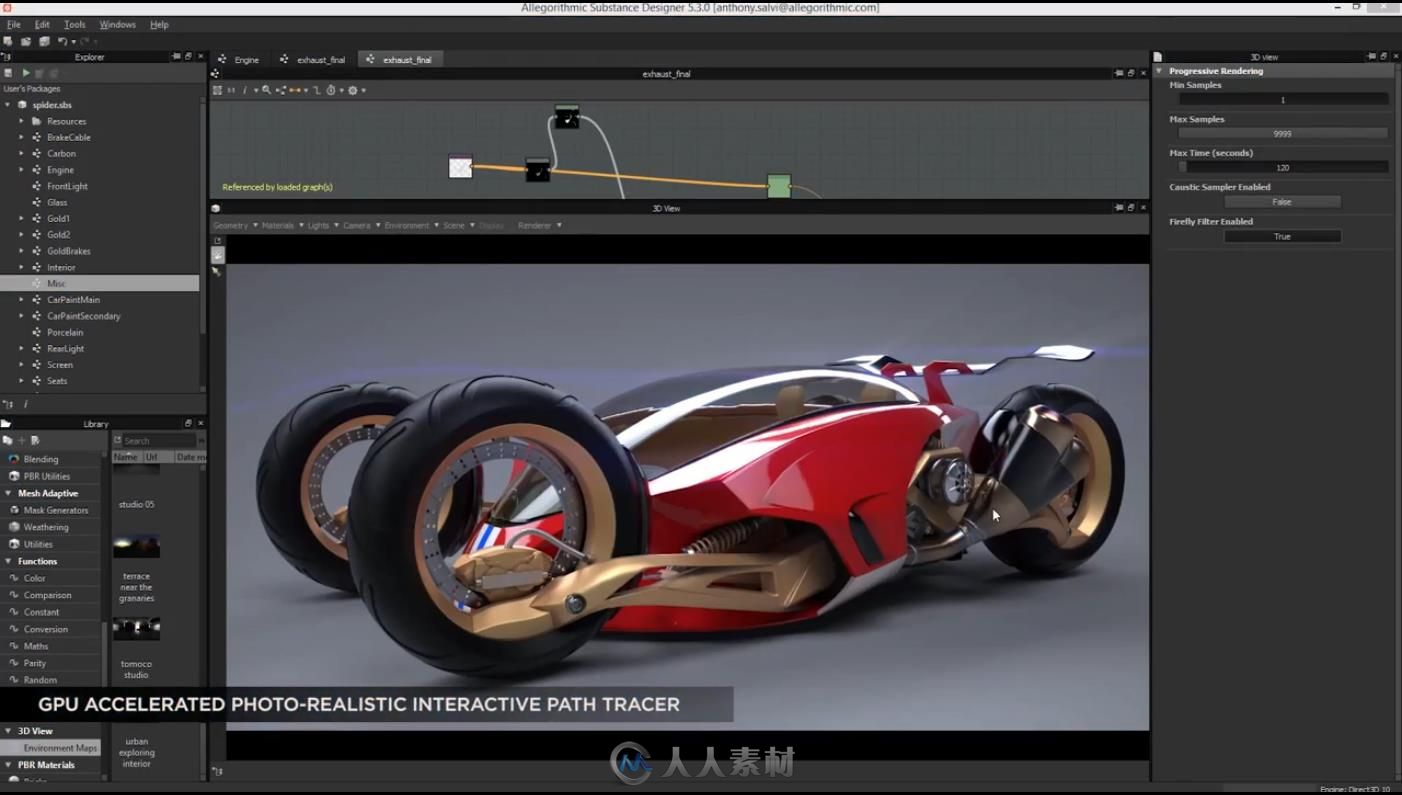Click the node alignment icon in graph toolbar
The width and height of the screenshot is (1402, 795).
tap(281, 90)
